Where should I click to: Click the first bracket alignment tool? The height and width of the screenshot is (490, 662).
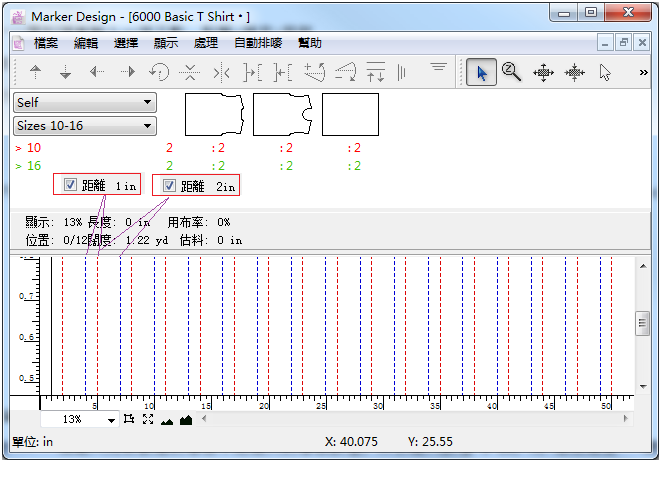point(252,72)
